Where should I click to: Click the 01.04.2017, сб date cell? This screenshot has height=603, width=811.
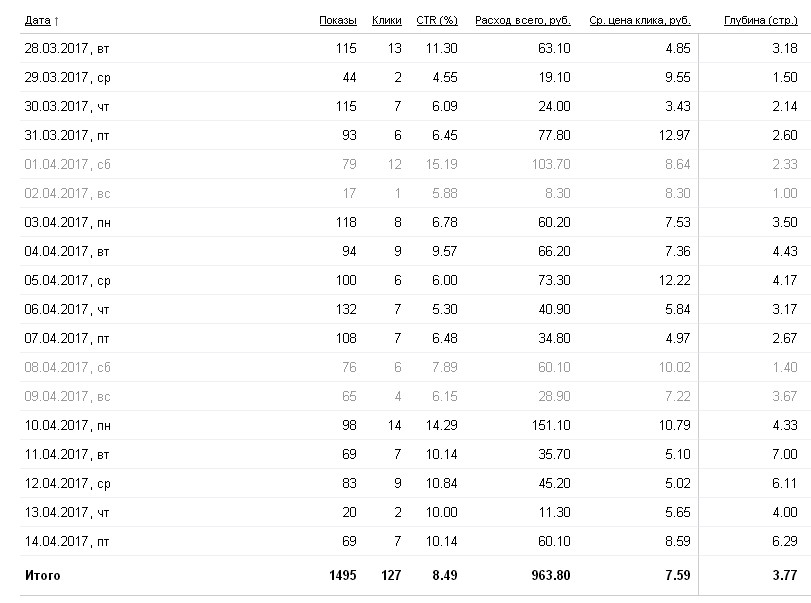click(x=65, y=164)
